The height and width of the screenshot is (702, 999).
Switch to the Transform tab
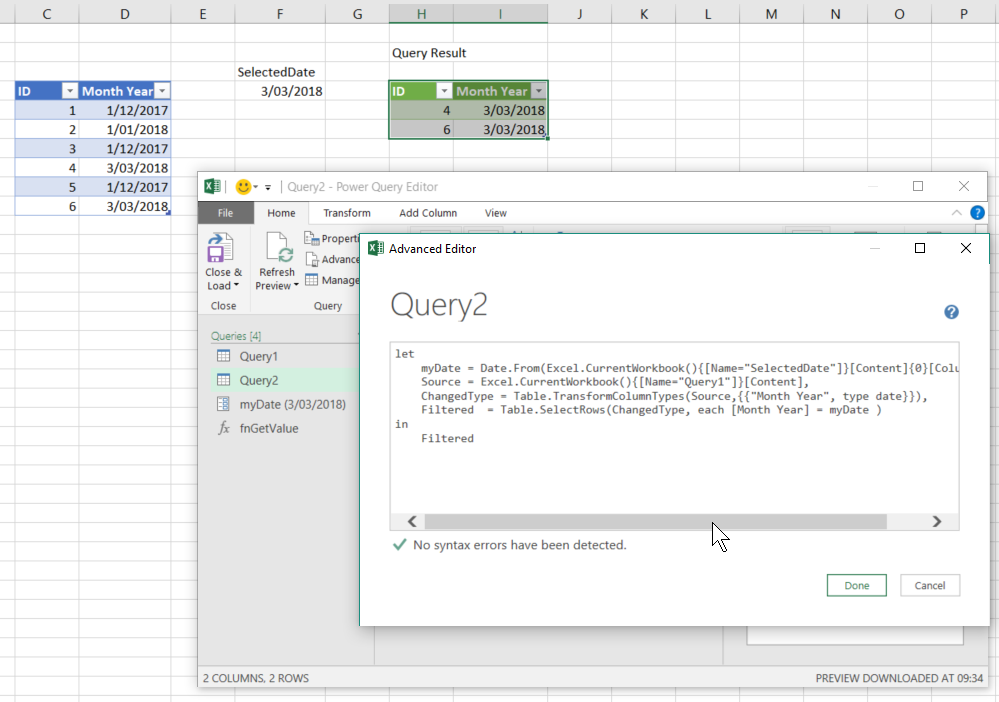(347, 213)
